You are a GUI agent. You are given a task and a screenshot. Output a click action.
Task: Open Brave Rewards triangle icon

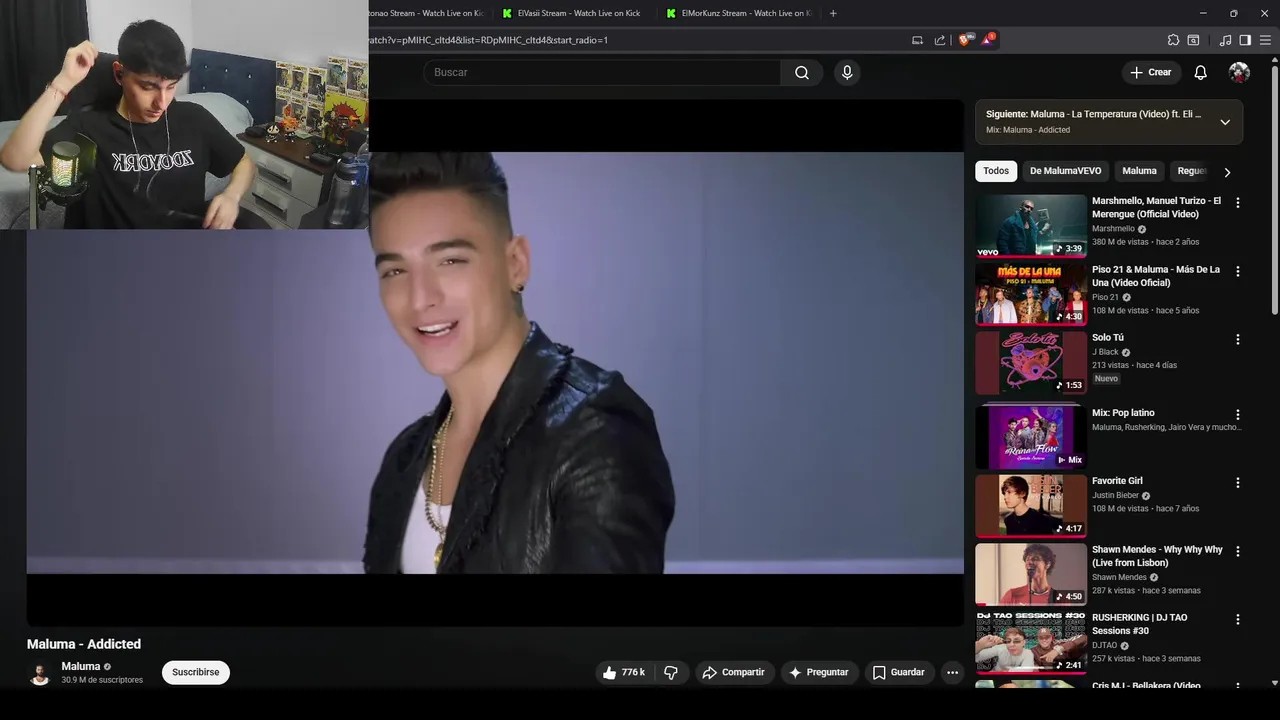coord(988,40)
